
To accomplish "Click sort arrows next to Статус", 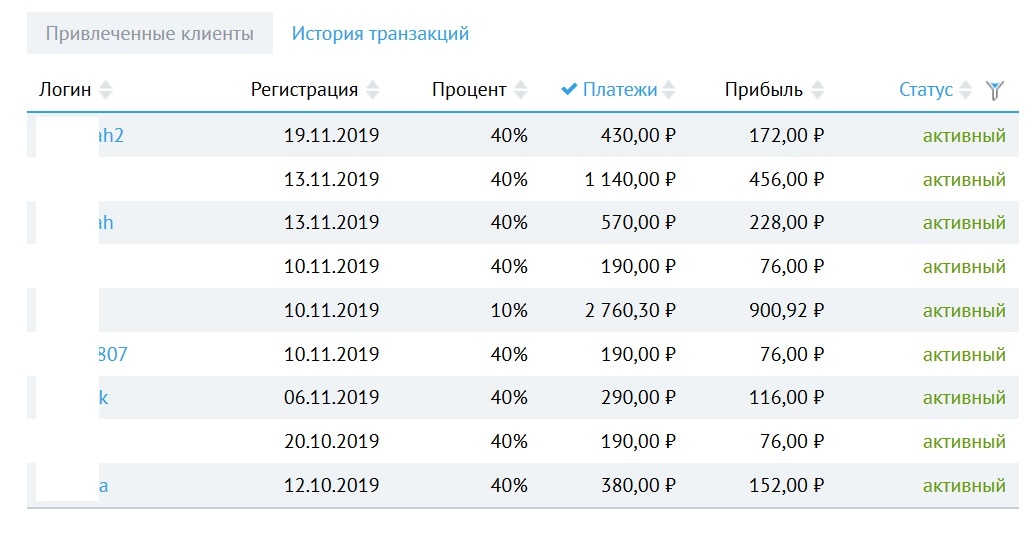I will [966, 90].
